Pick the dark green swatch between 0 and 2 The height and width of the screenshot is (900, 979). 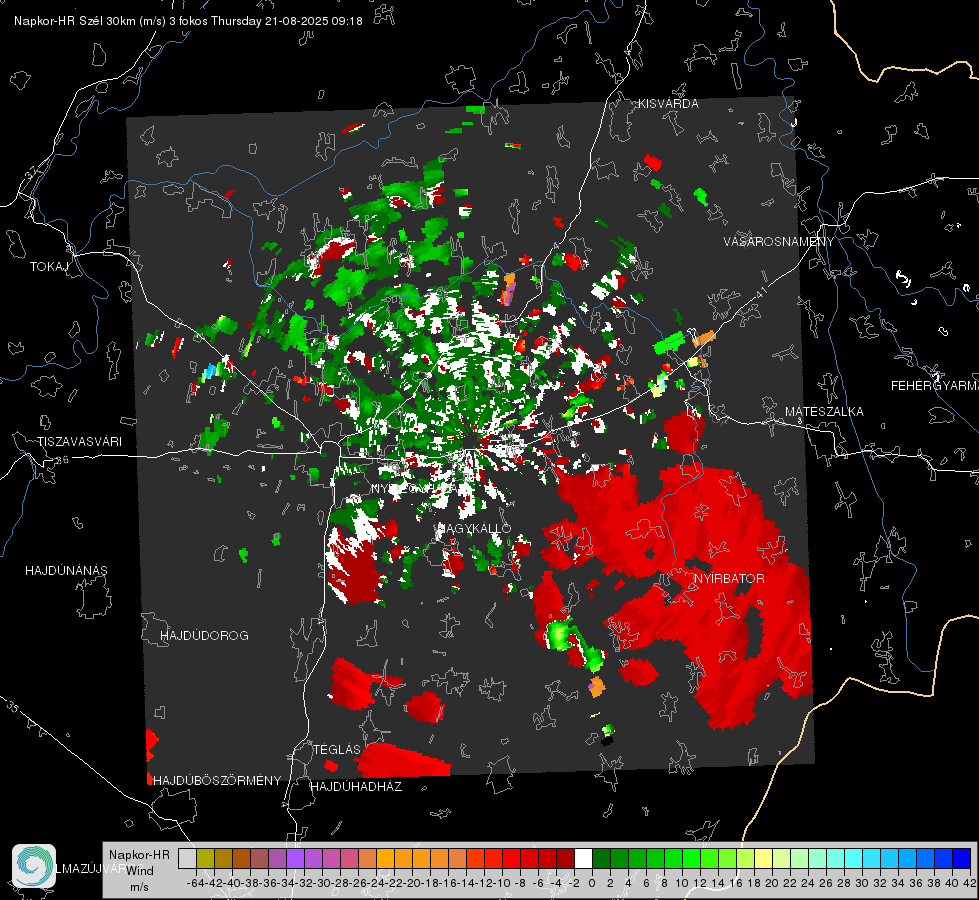click(601, 858)
